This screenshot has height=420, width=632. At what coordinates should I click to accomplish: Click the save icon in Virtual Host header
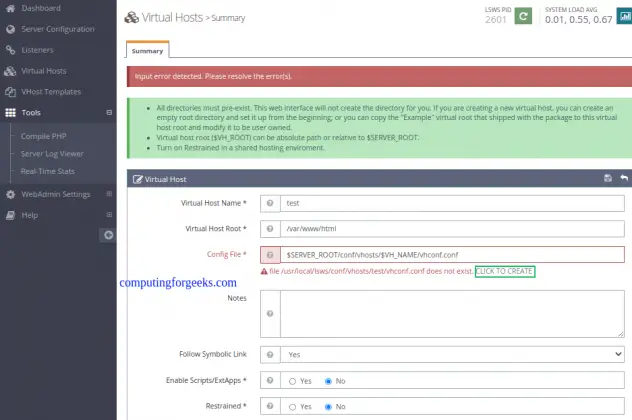click(x=608, y=178)
